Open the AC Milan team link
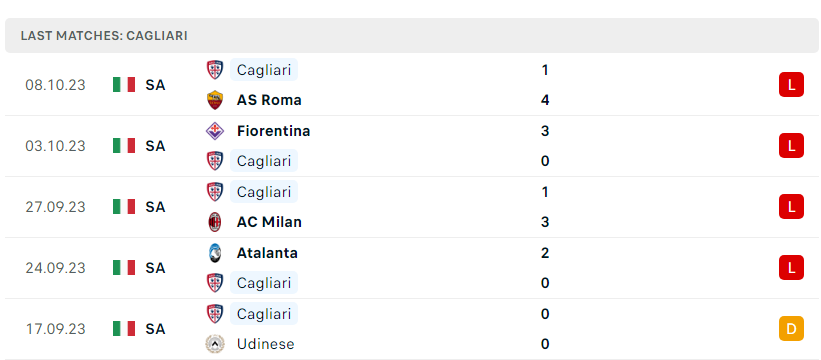The image size is (821, 360). coord(269,222)
